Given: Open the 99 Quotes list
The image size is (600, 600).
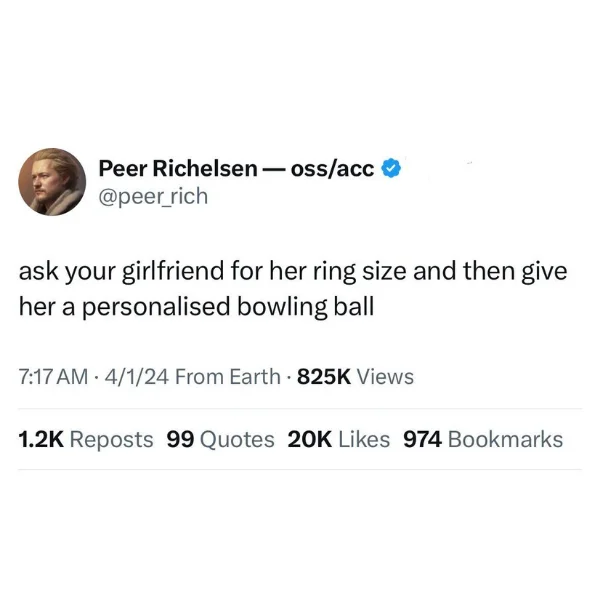Looking at the screenshot, I should point(220,439).
